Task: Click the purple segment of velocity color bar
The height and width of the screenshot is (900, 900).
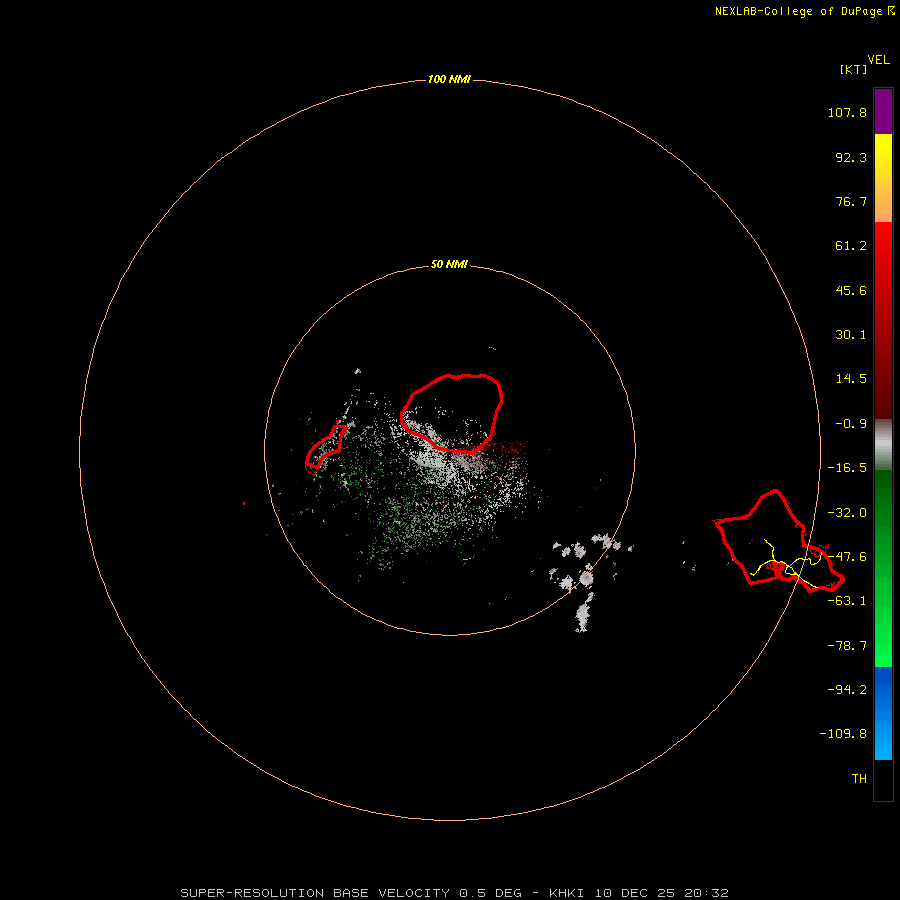Action: coord(883,111)
